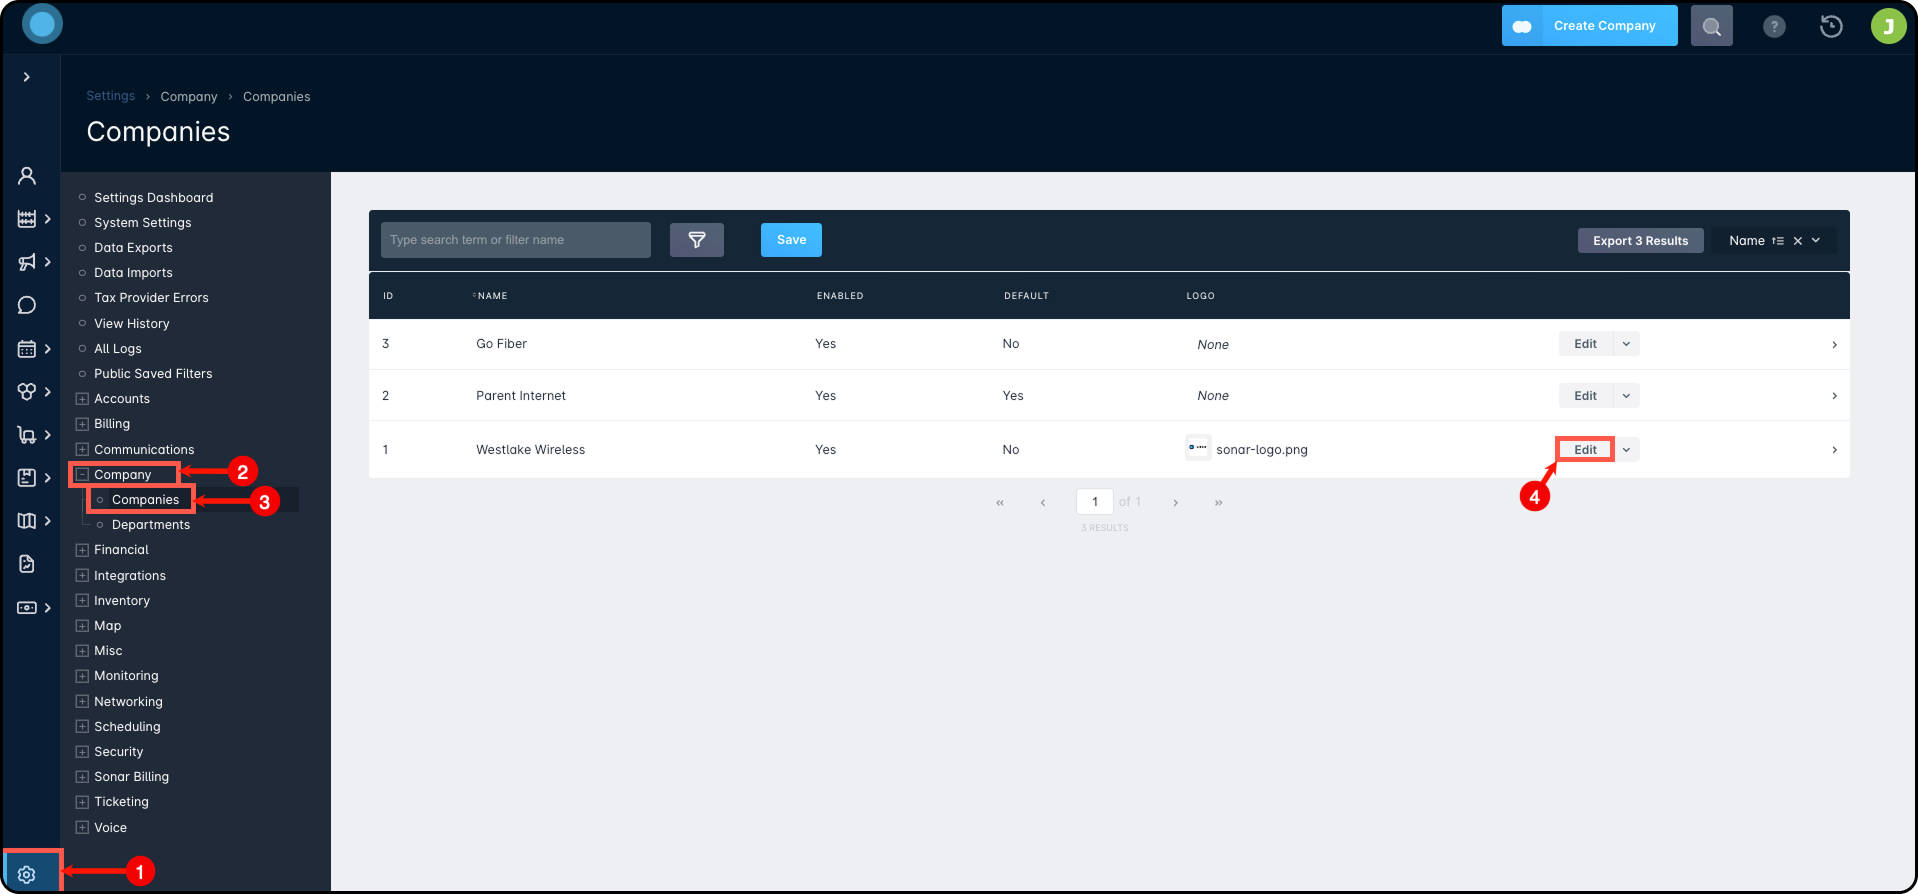Open the clipboard ticket icon in sidebar

(x=27, y=478)
